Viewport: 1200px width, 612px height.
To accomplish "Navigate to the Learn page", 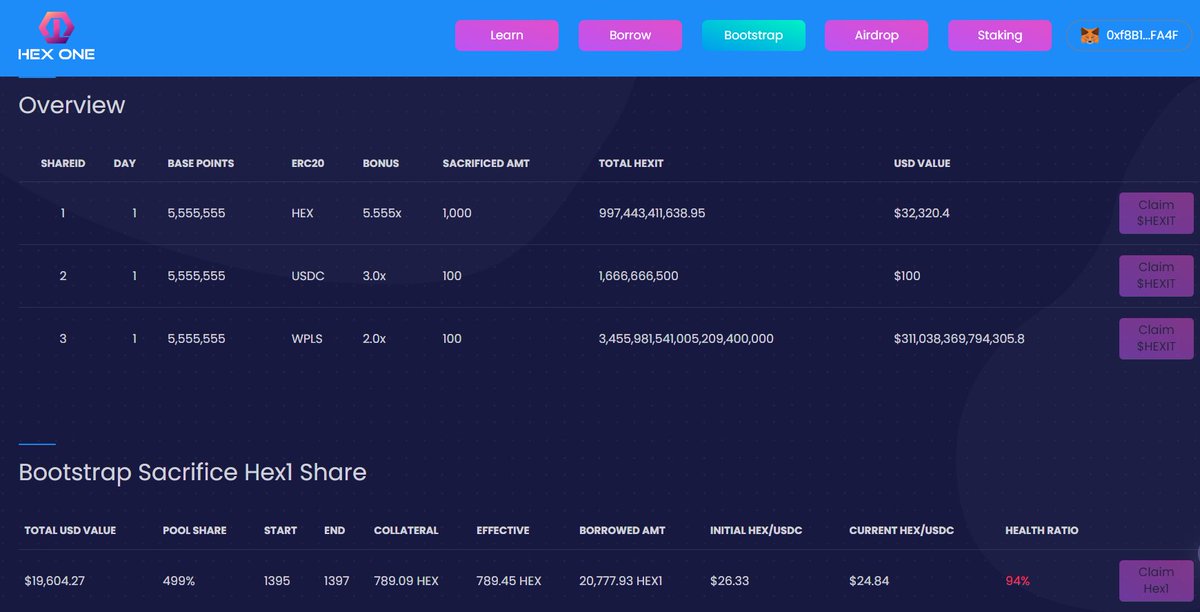I will coord(506,34).
